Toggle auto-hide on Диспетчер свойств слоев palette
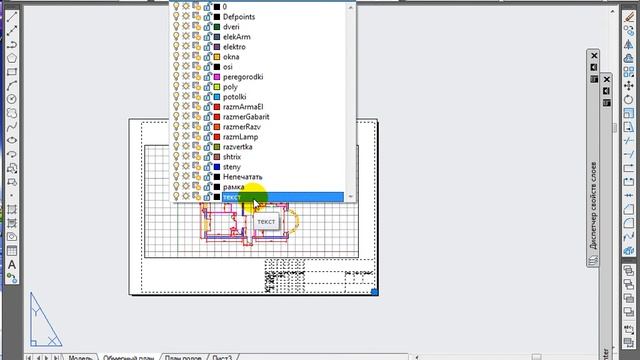Screen dimensions: 640x360 [594, 67]
